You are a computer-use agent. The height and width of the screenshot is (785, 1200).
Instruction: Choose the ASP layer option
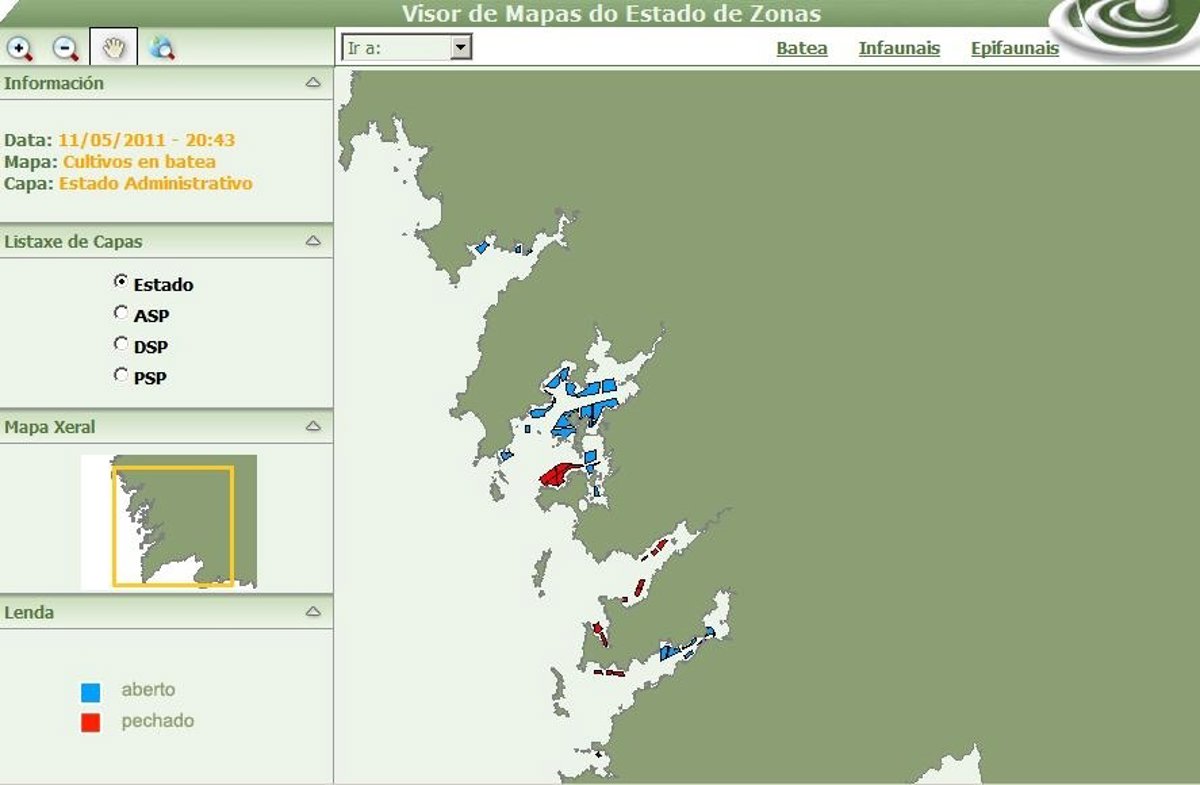point(122,314)
